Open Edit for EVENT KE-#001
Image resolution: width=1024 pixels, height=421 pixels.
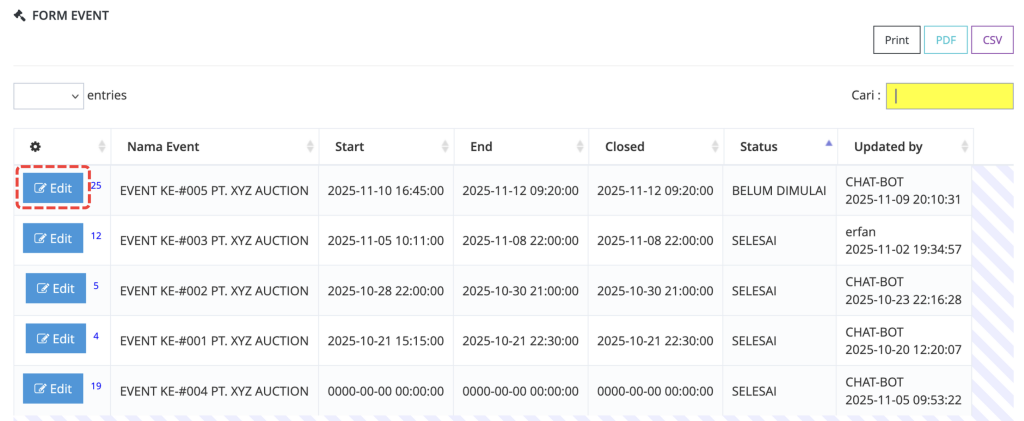[x=56, y=338]
